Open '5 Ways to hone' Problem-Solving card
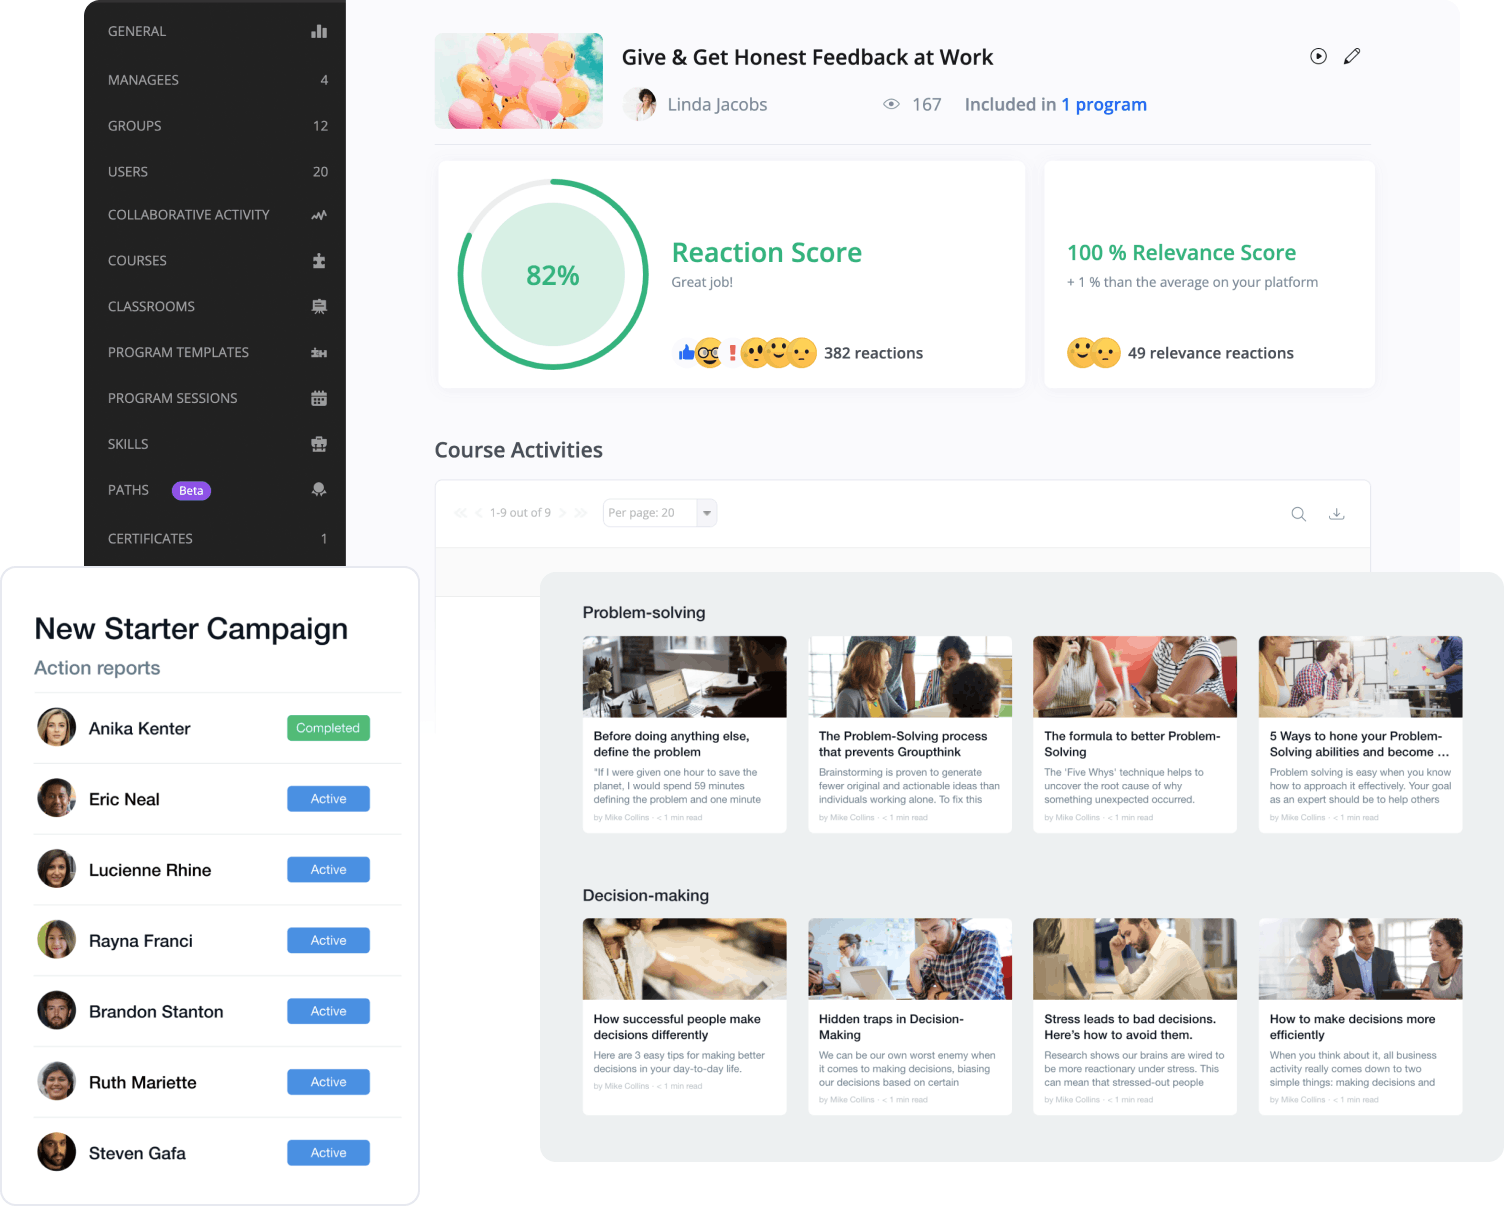The image size is (1504, 1206). (x=1360, y=735)
